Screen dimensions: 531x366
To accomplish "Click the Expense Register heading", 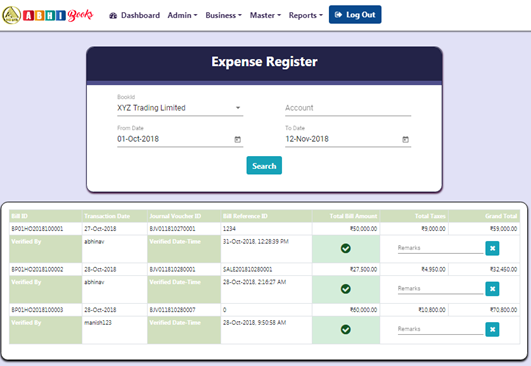I will point(264,62).
